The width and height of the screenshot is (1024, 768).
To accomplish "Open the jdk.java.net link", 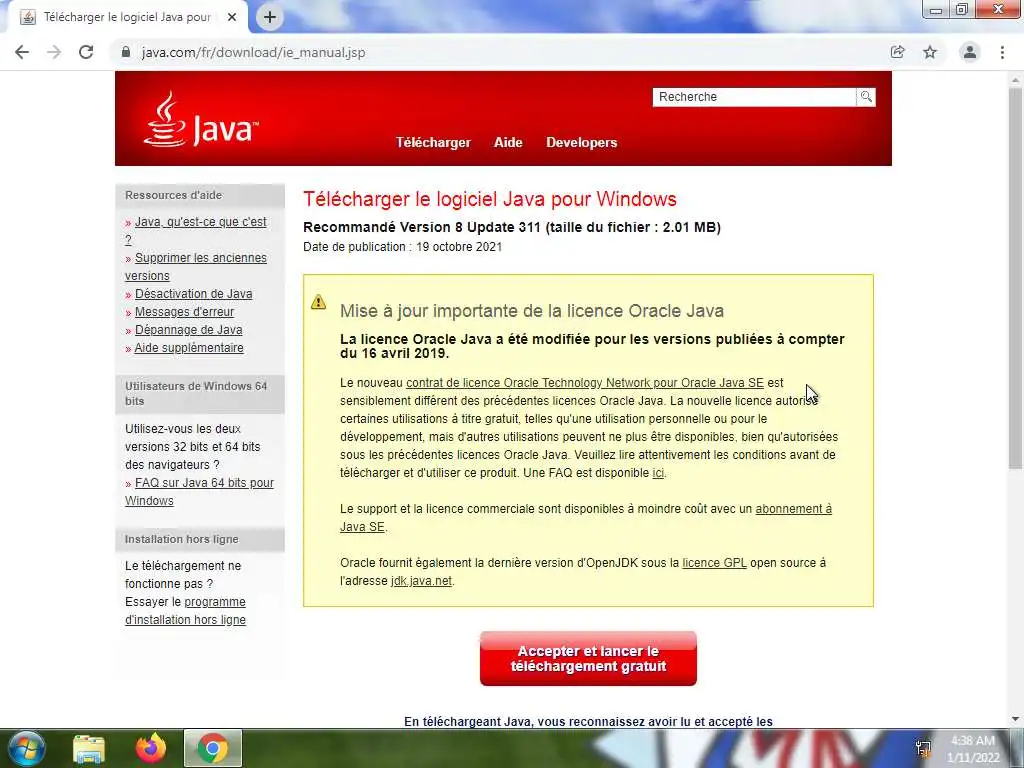I will point(421,581).
